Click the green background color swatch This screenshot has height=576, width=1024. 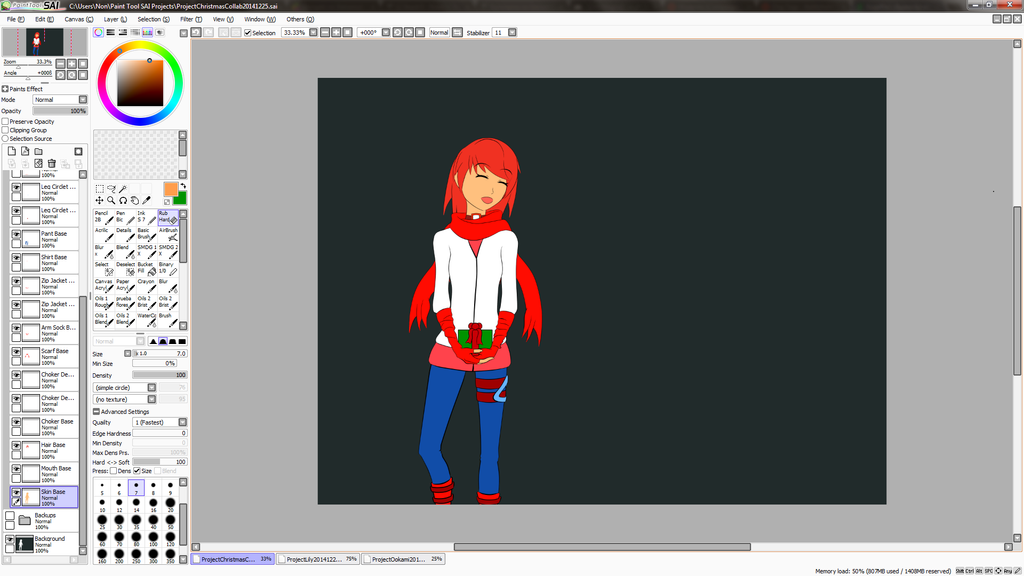click(181, 199)
